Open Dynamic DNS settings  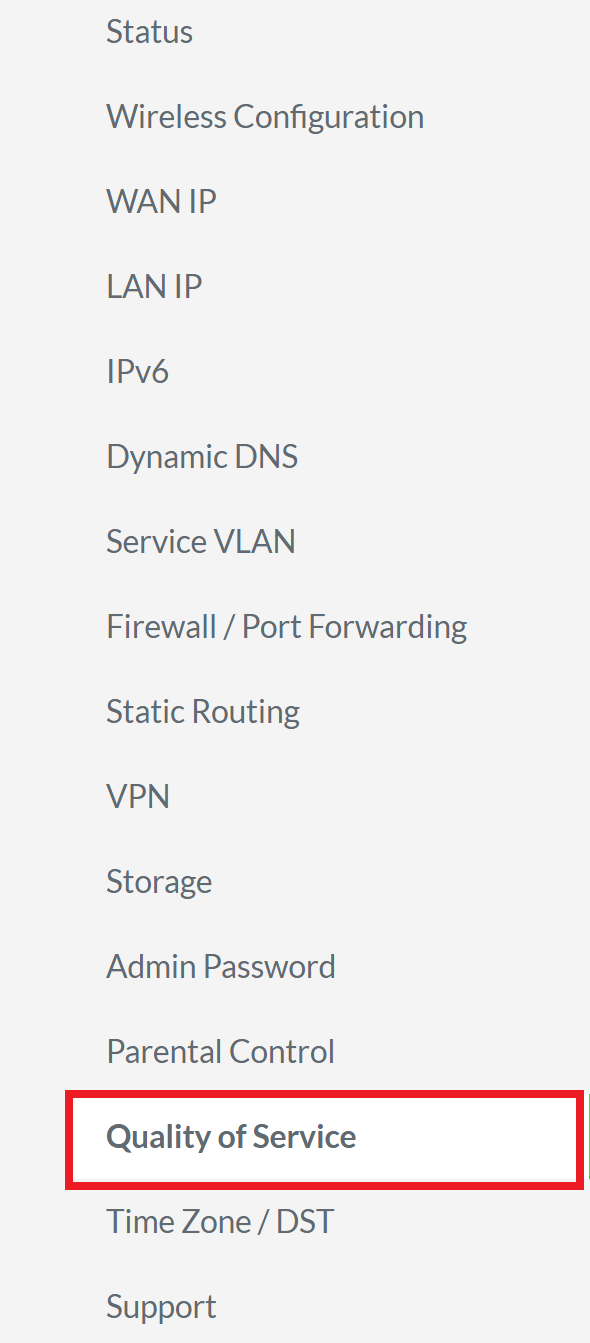(x=202, y=456)
